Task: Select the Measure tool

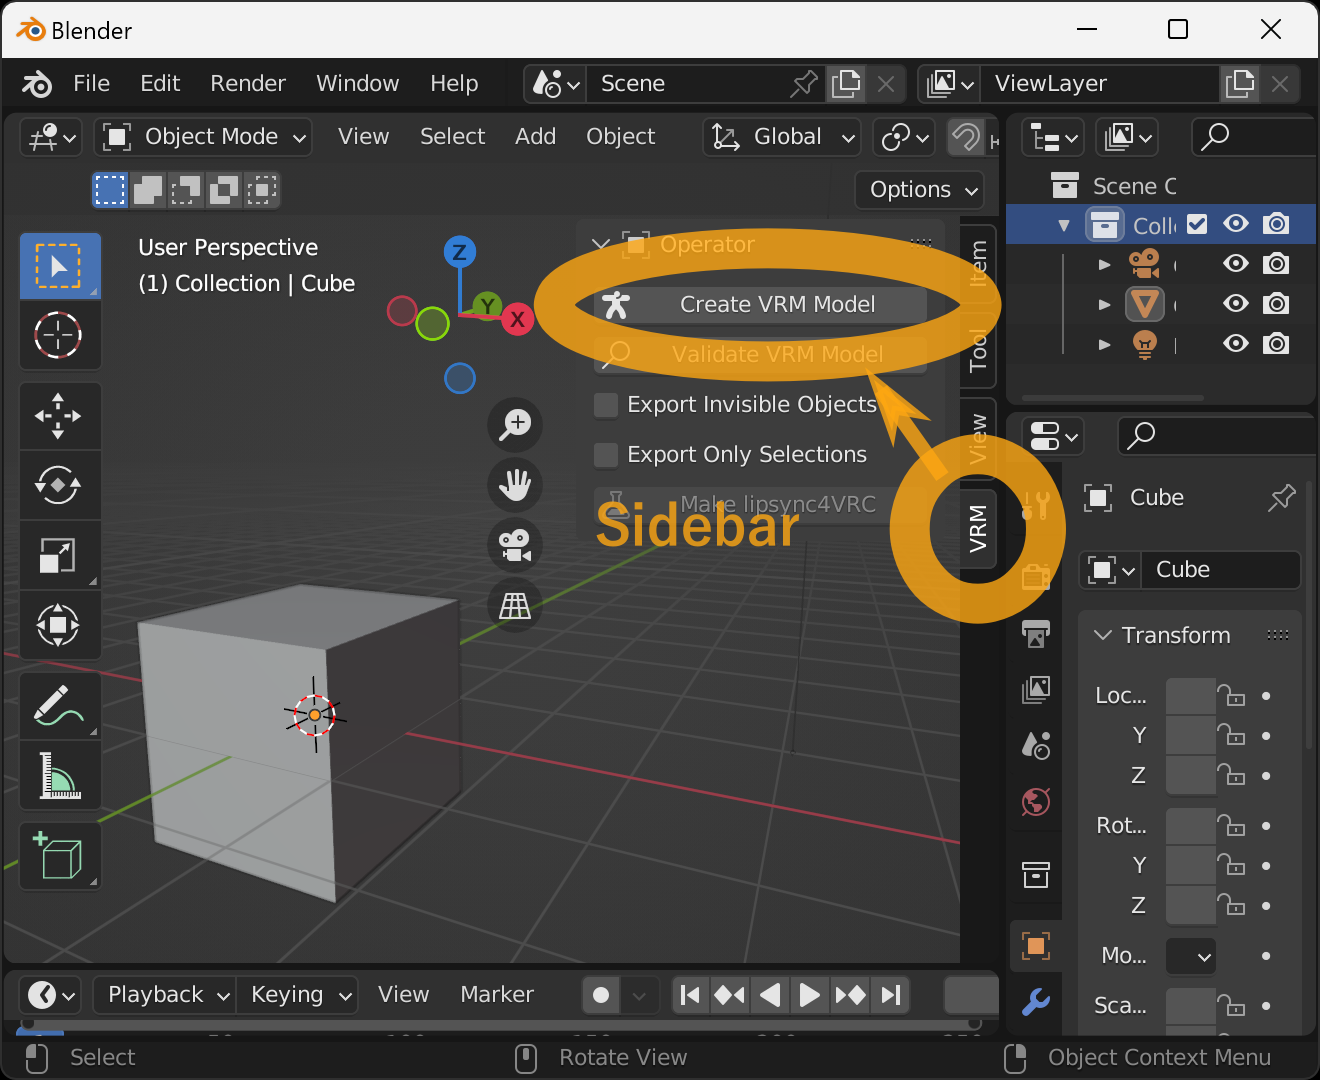Action: coord(59,775)
